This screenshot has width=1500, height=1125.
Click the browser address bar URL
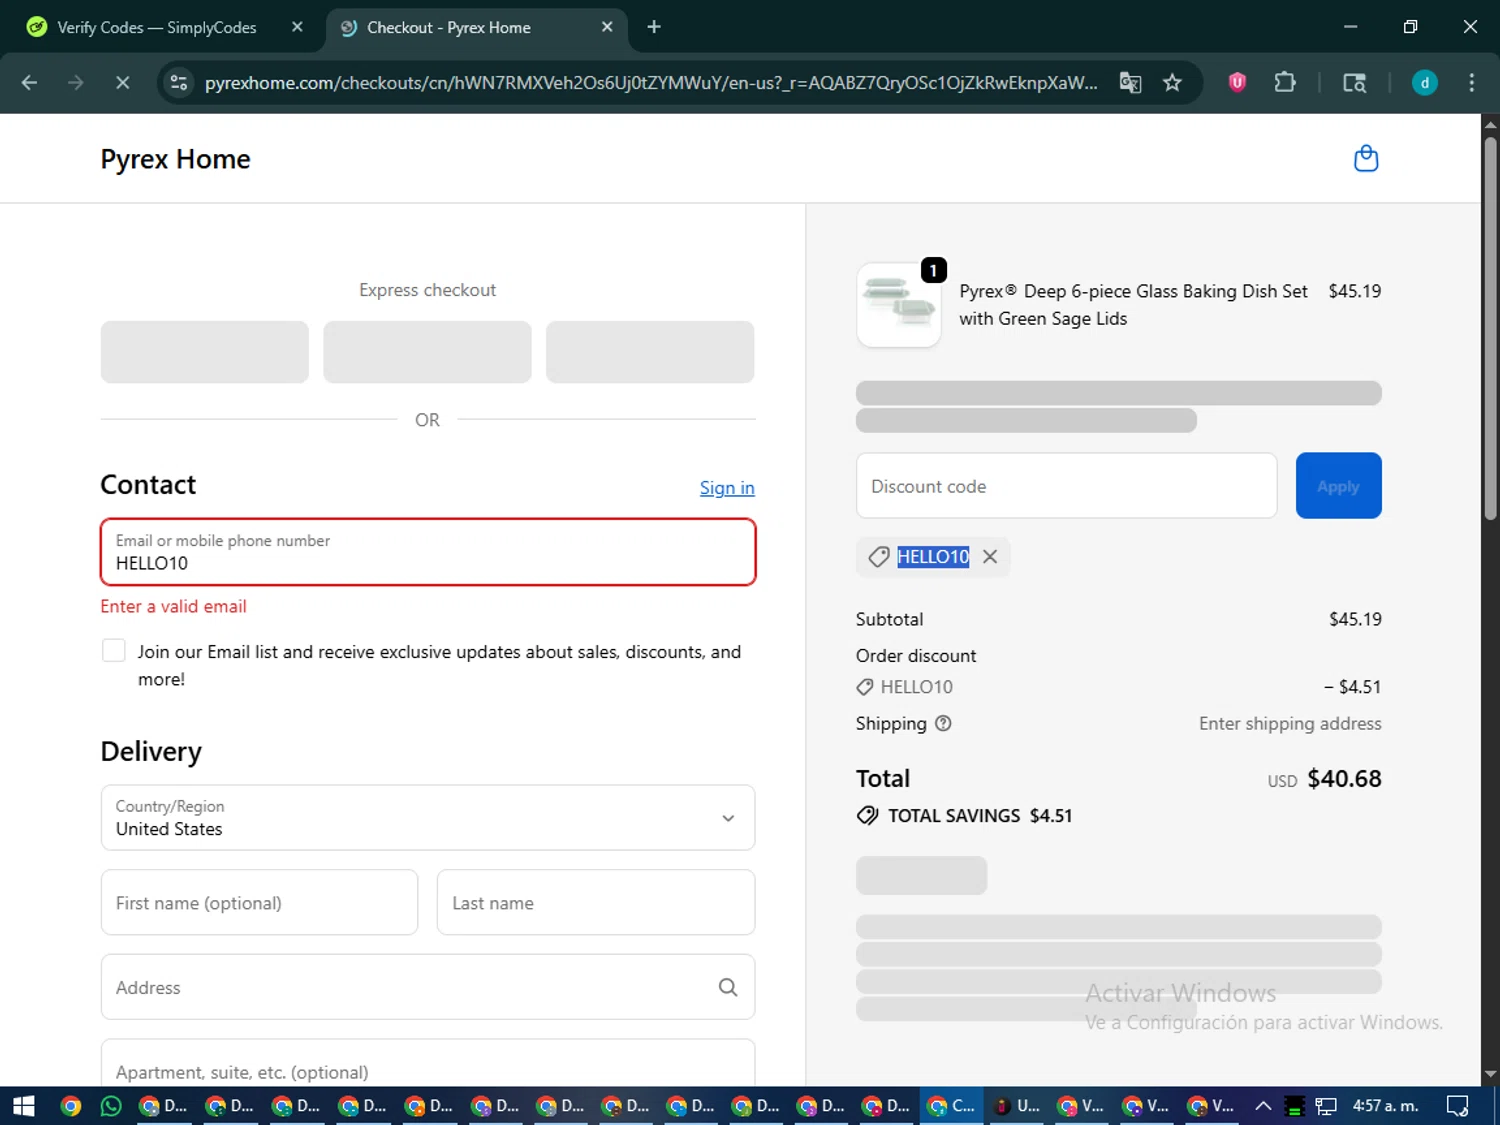pyautogui.click(x=651, y=83)
